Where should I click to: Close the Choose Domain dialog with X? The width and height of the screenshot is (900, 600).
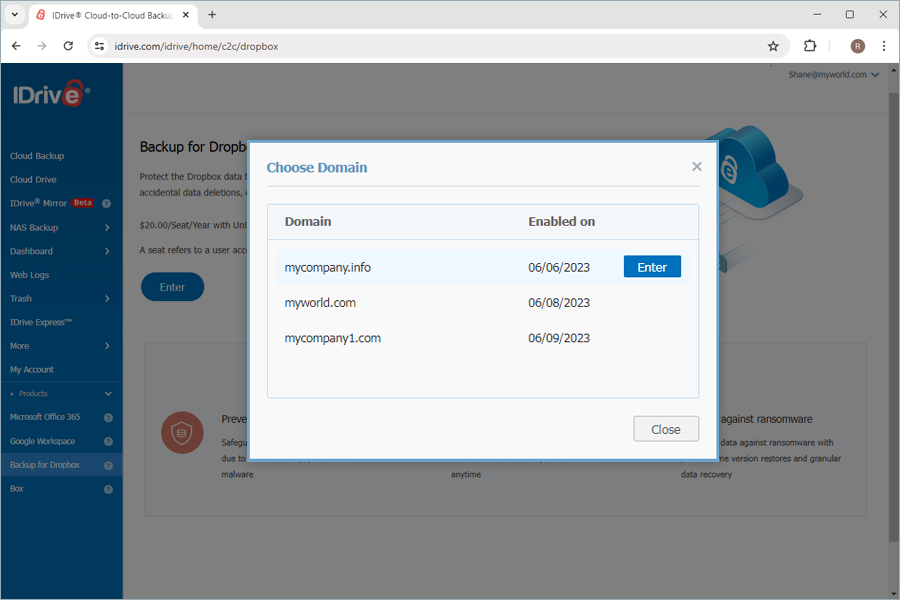click(x=697, y=167)
